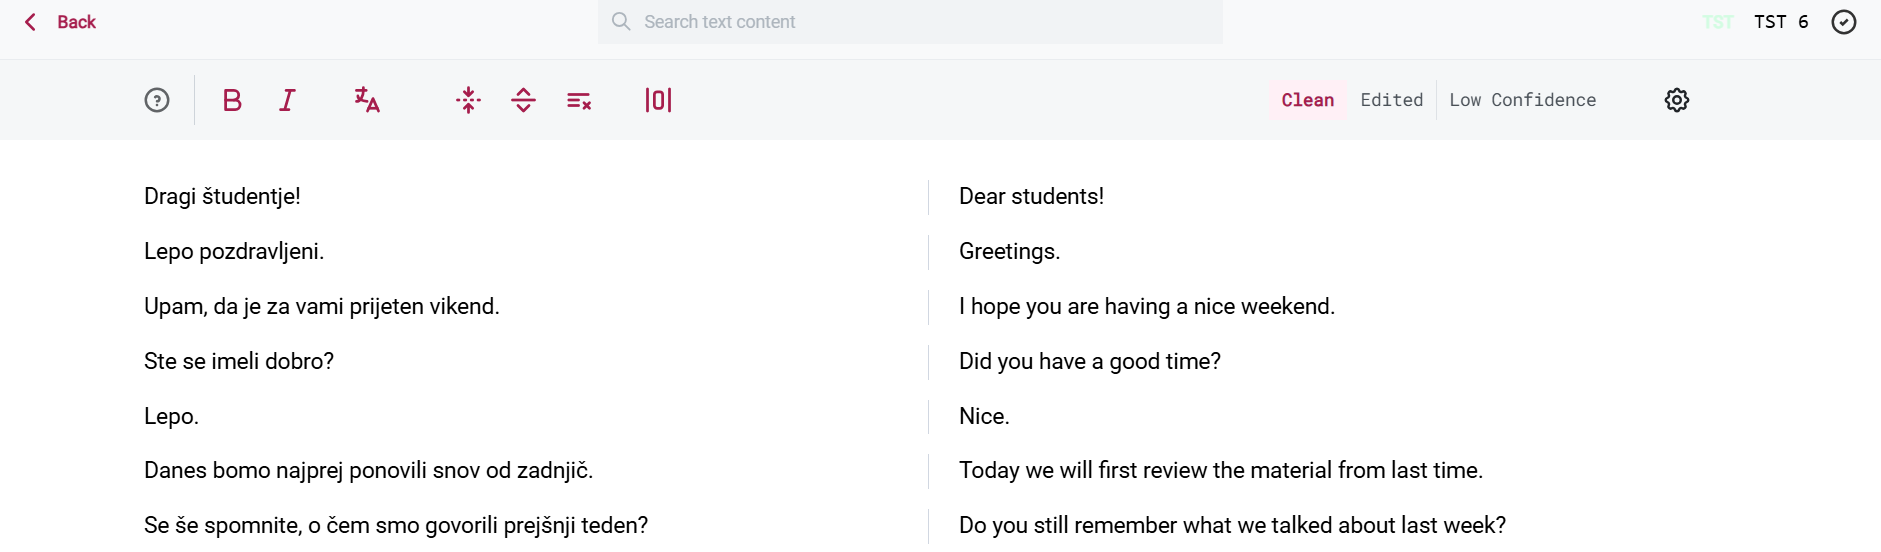The width and height of the screenshot is (1881, 552).
Task: Select the source segment 'Lepo pozdravljeni.'
Action: [x=234, y=251]
